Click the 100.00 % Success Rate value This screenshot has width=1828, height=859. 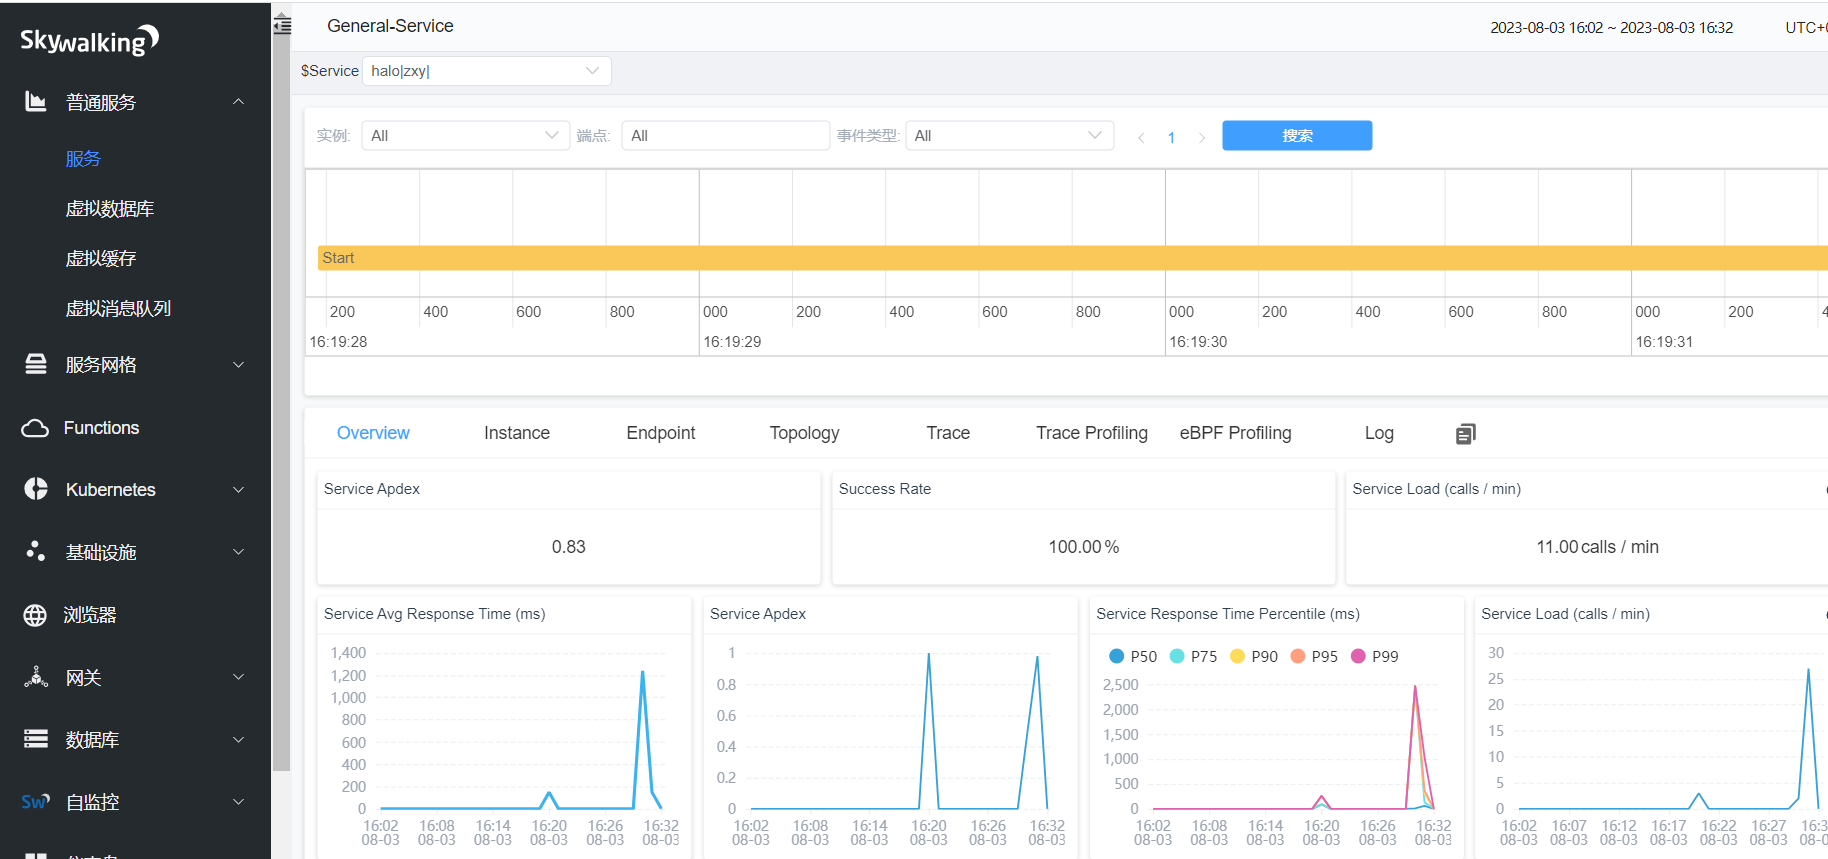[1084, 547]
